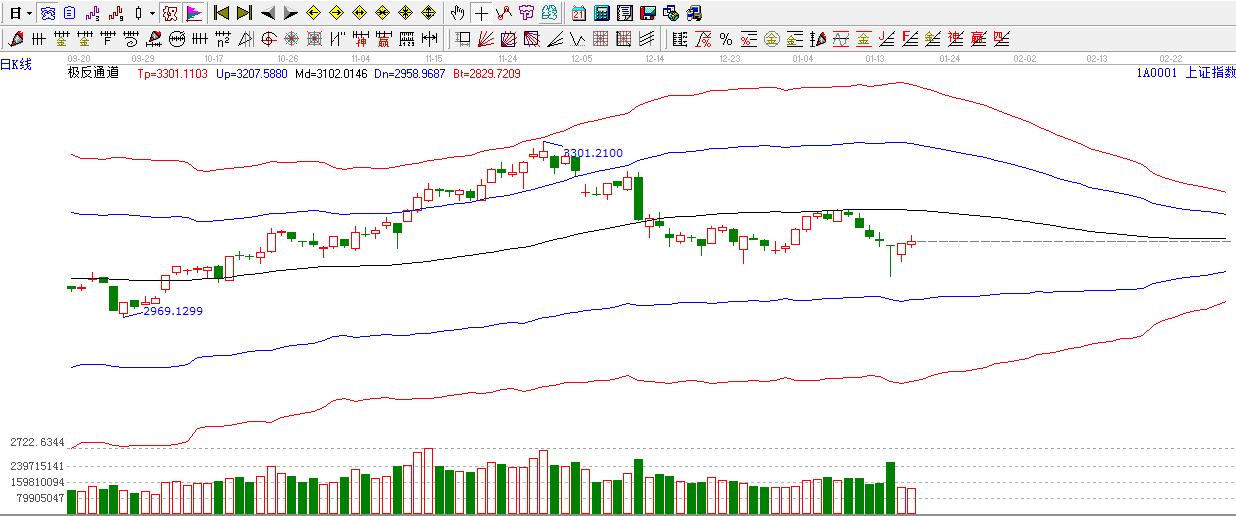Image resolution: width=1236 pixels, height=516 pixels.
Task: Click the 3301.2100 high price marker
Action: coord(593,153)
